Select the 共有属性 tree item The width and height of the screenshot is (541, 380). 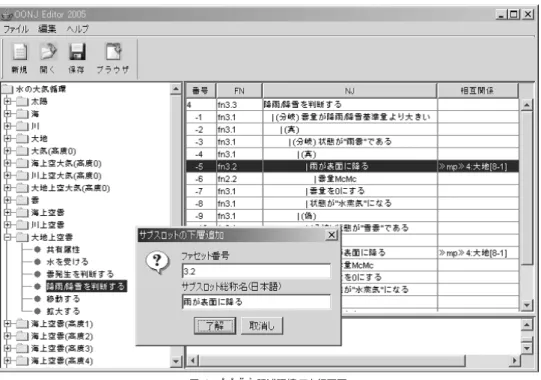(x=63, y=250)
